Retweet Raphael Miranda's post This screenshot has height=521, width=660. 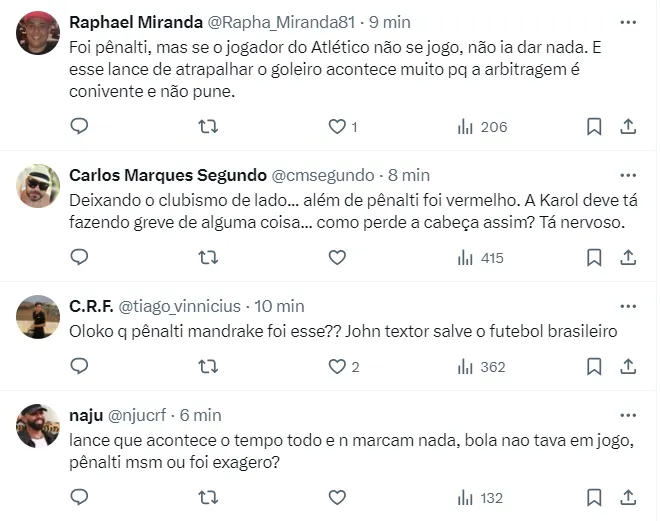[x=208, y=127]
